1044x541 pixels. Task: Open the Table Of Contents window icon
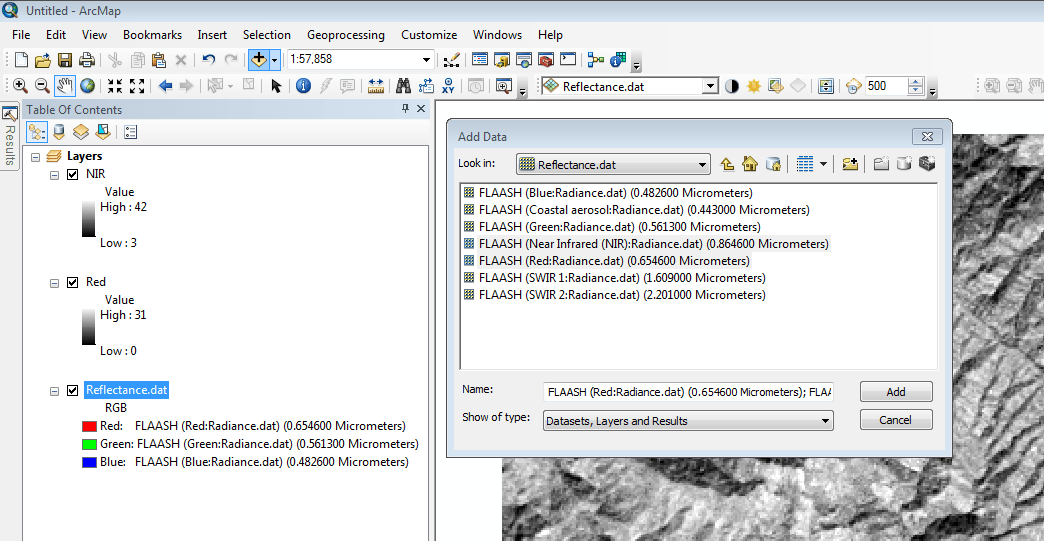(x=479, y=60)
